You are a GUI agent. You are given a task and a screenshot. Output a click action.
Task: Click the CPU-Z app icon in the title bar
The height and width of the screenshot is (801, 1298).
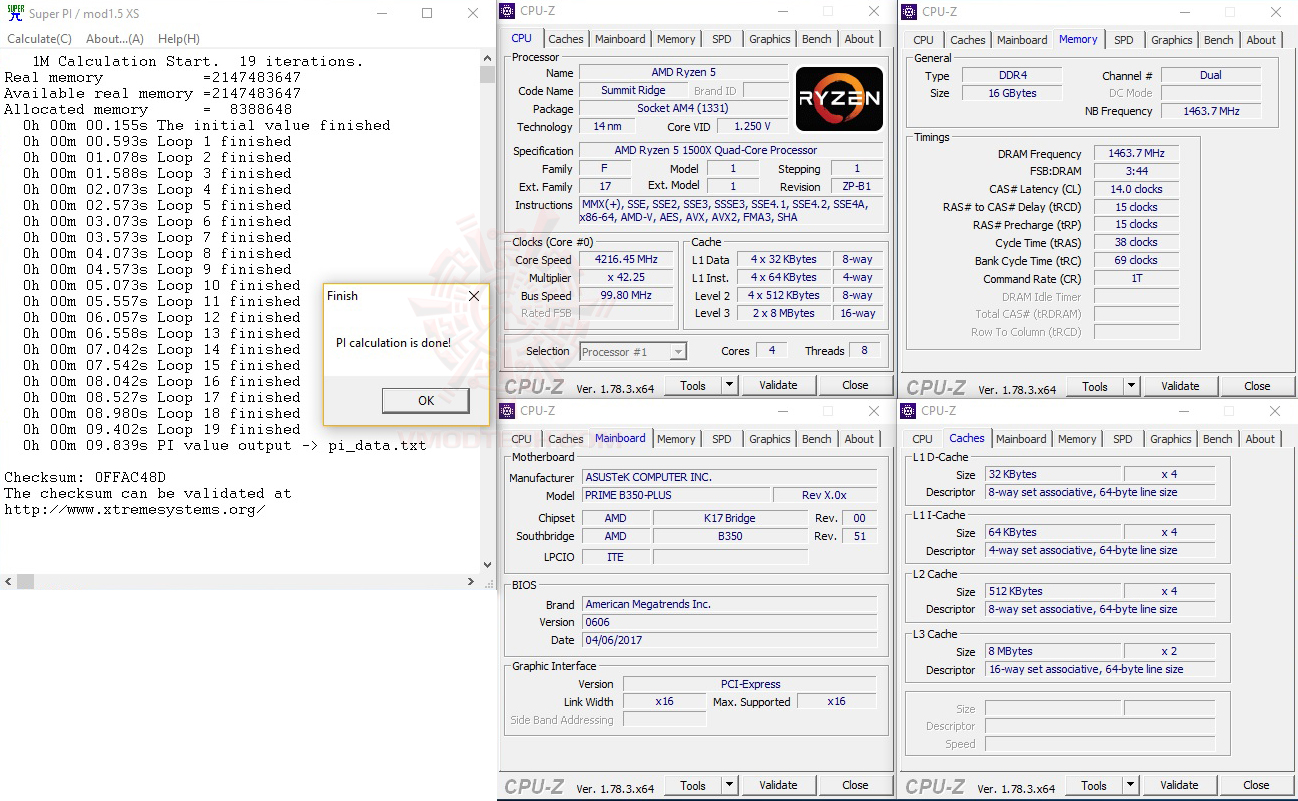click(x=507, y=10)
